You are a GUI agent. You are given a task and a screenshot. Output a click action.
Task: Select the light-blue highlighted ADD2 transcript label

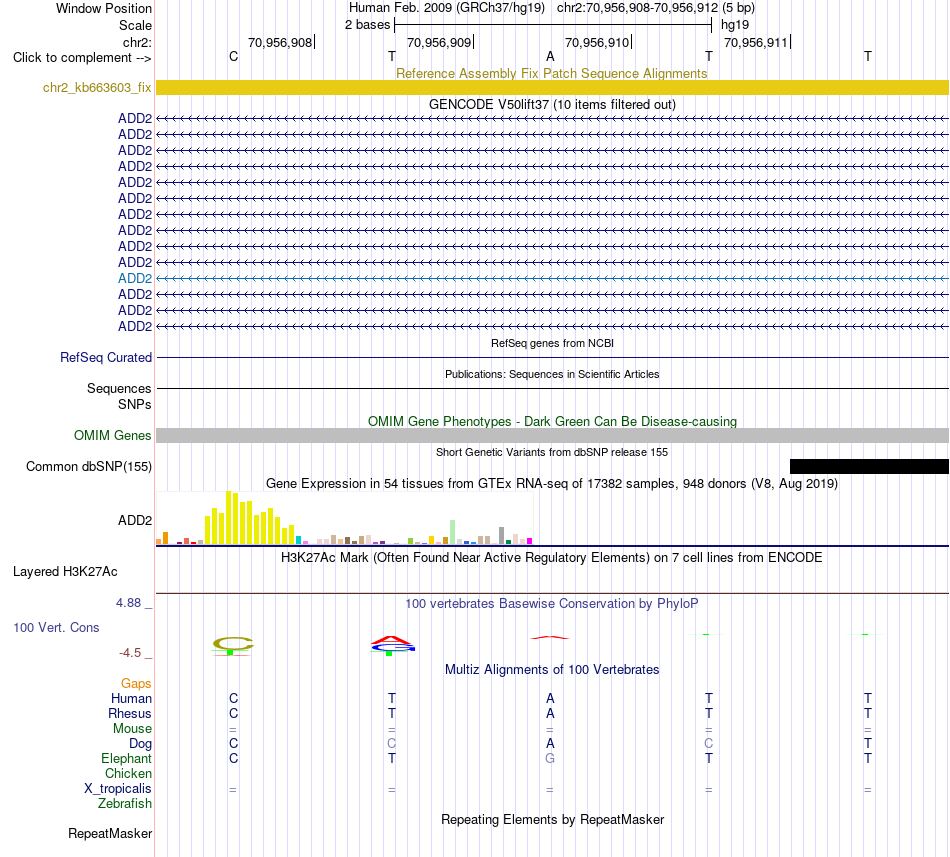(x=135, y=278)
